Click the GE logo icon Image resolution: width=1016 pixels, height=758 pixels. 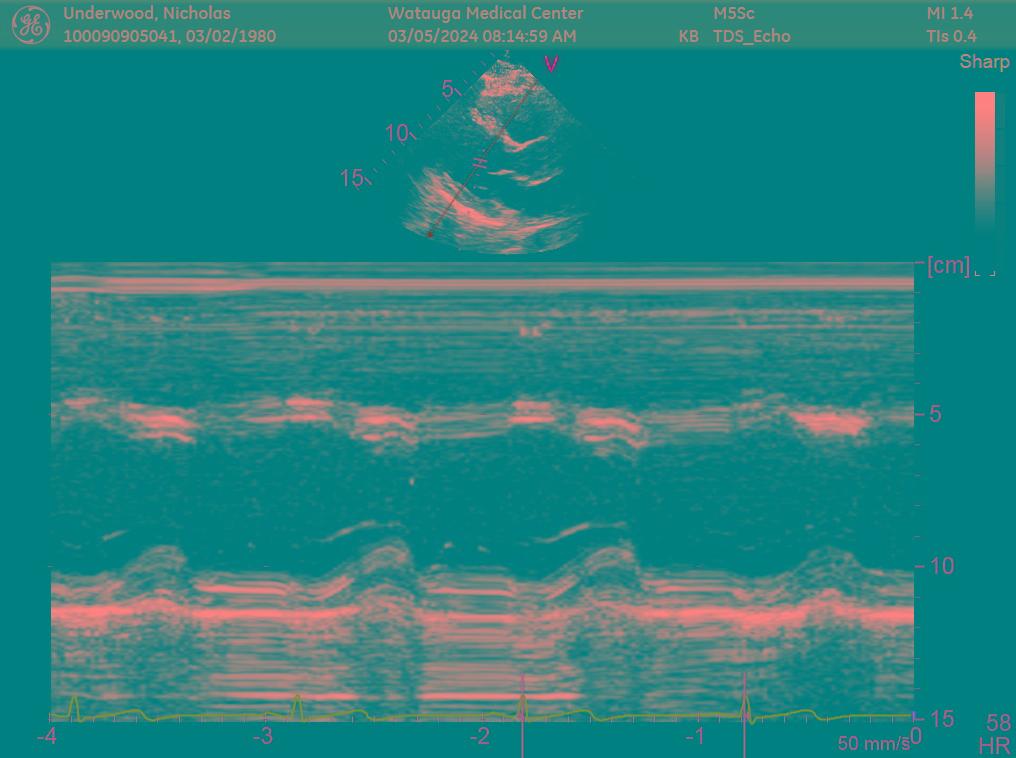coord(30,25)
